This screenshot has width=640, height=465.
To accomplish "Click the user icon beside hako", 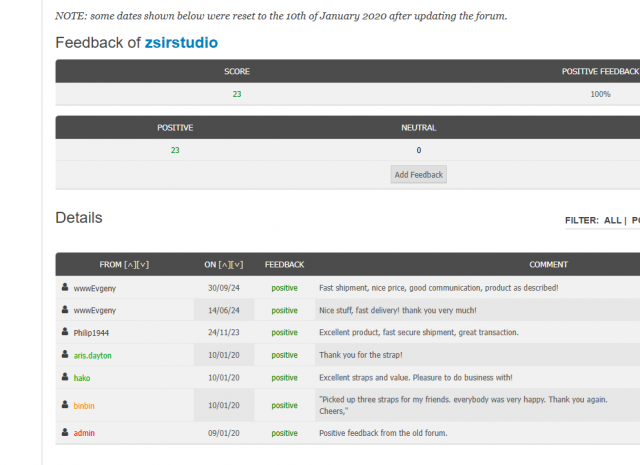I will (65, 376).
